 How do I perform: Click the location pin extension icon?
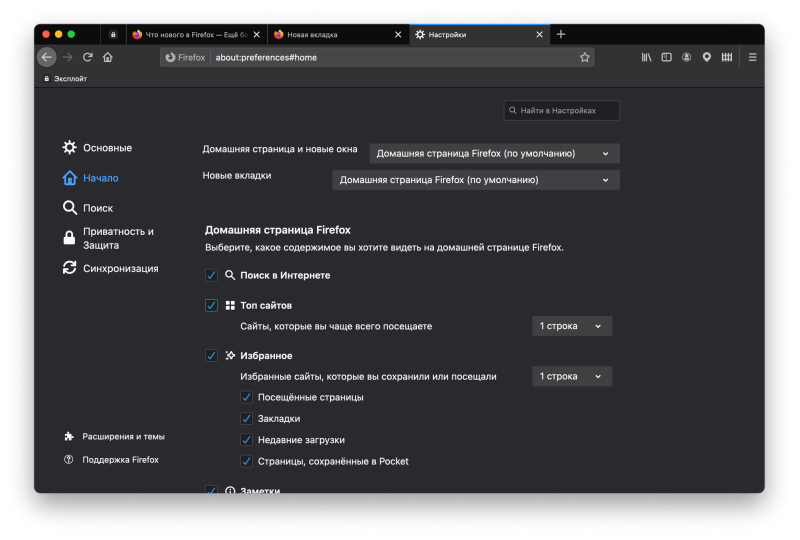point(707,57)
